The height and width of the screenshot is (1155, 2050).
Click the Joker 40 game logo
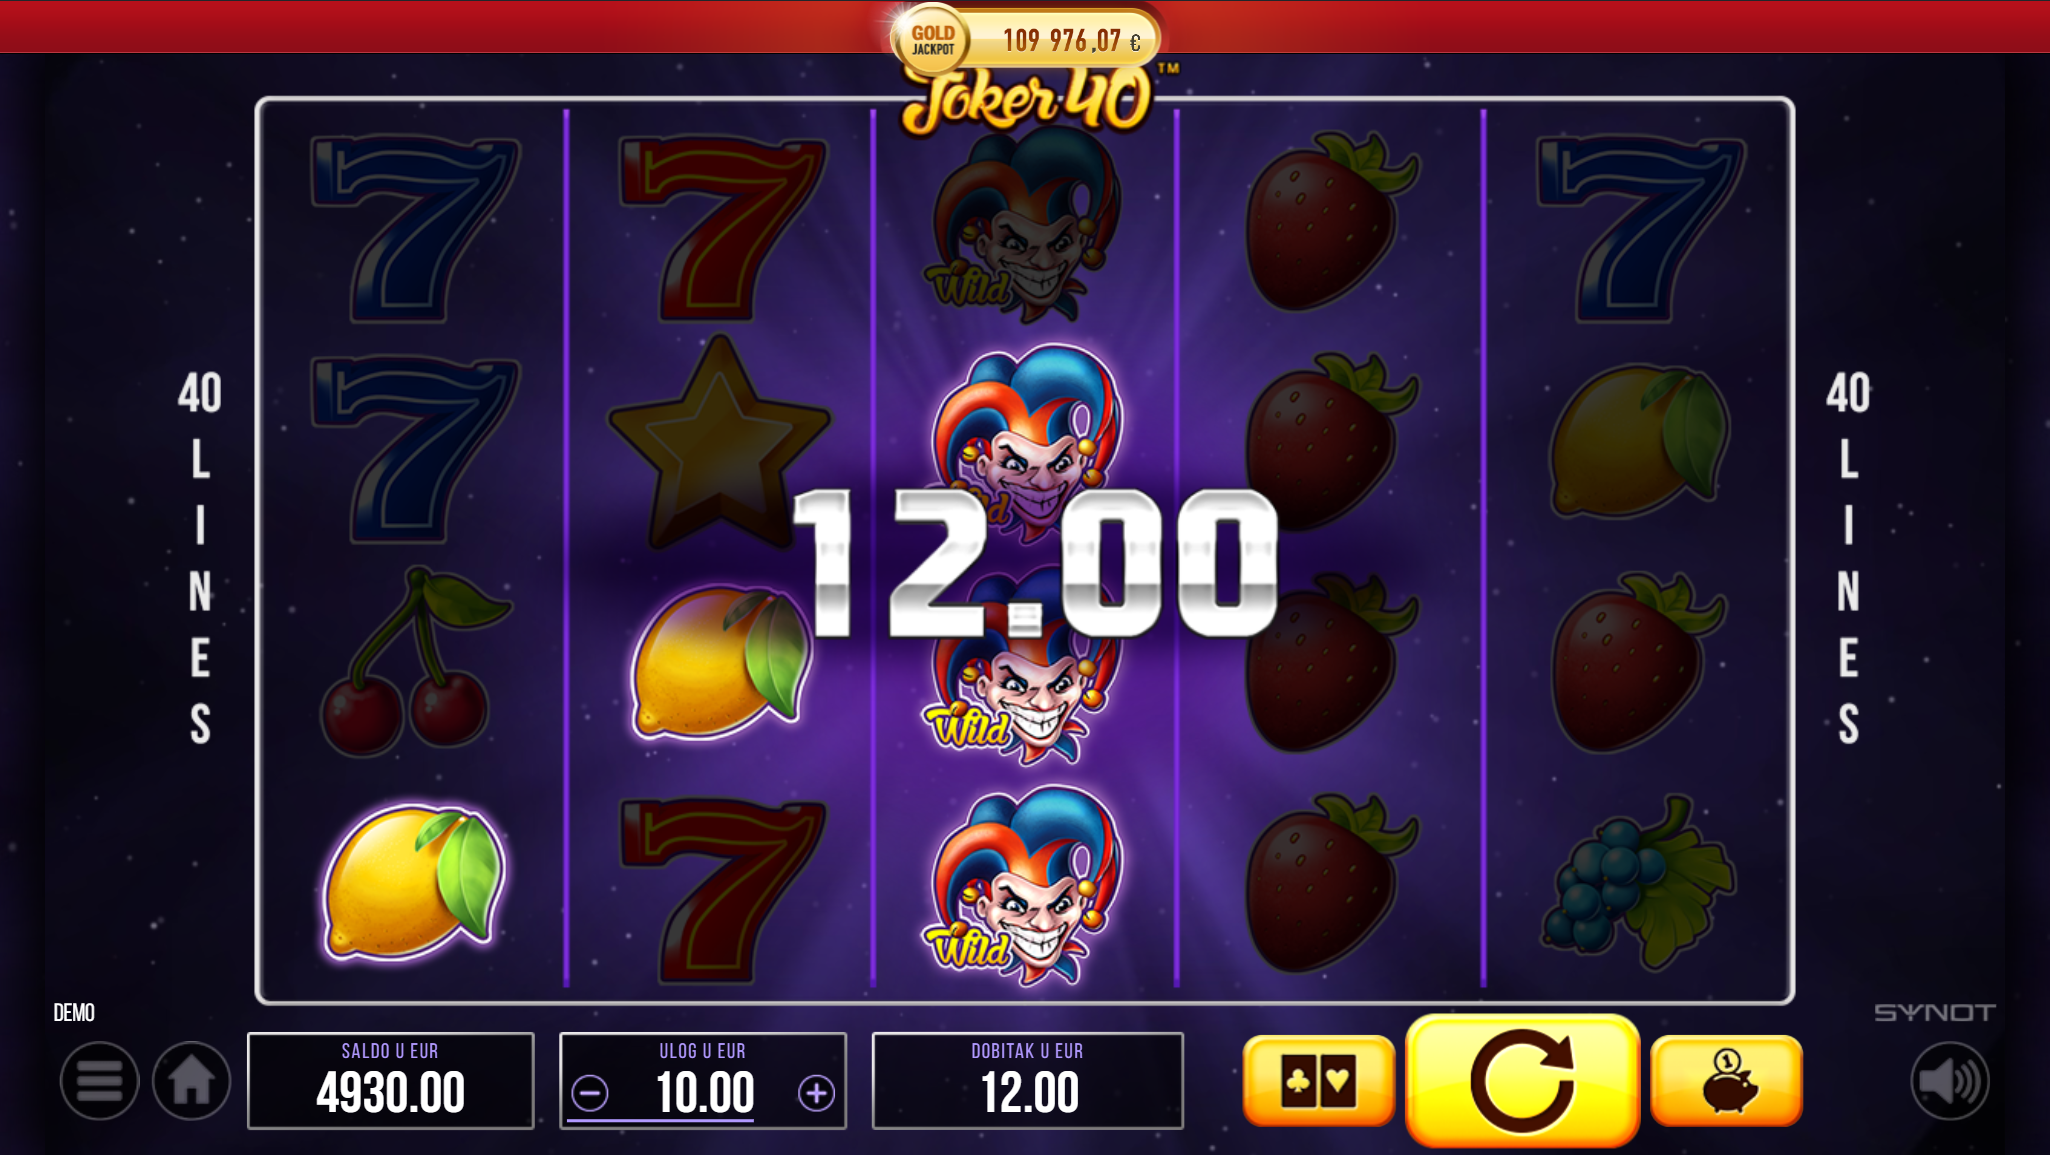coord(1032,101)
